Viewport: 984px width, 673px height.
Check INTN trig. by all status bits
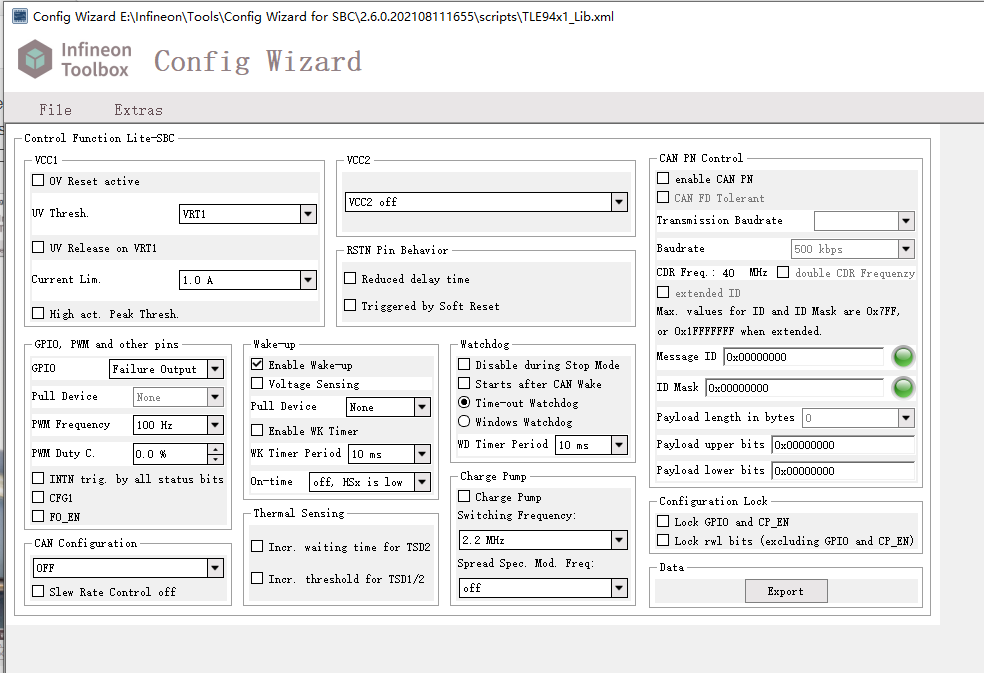click(x=38, y=478)
